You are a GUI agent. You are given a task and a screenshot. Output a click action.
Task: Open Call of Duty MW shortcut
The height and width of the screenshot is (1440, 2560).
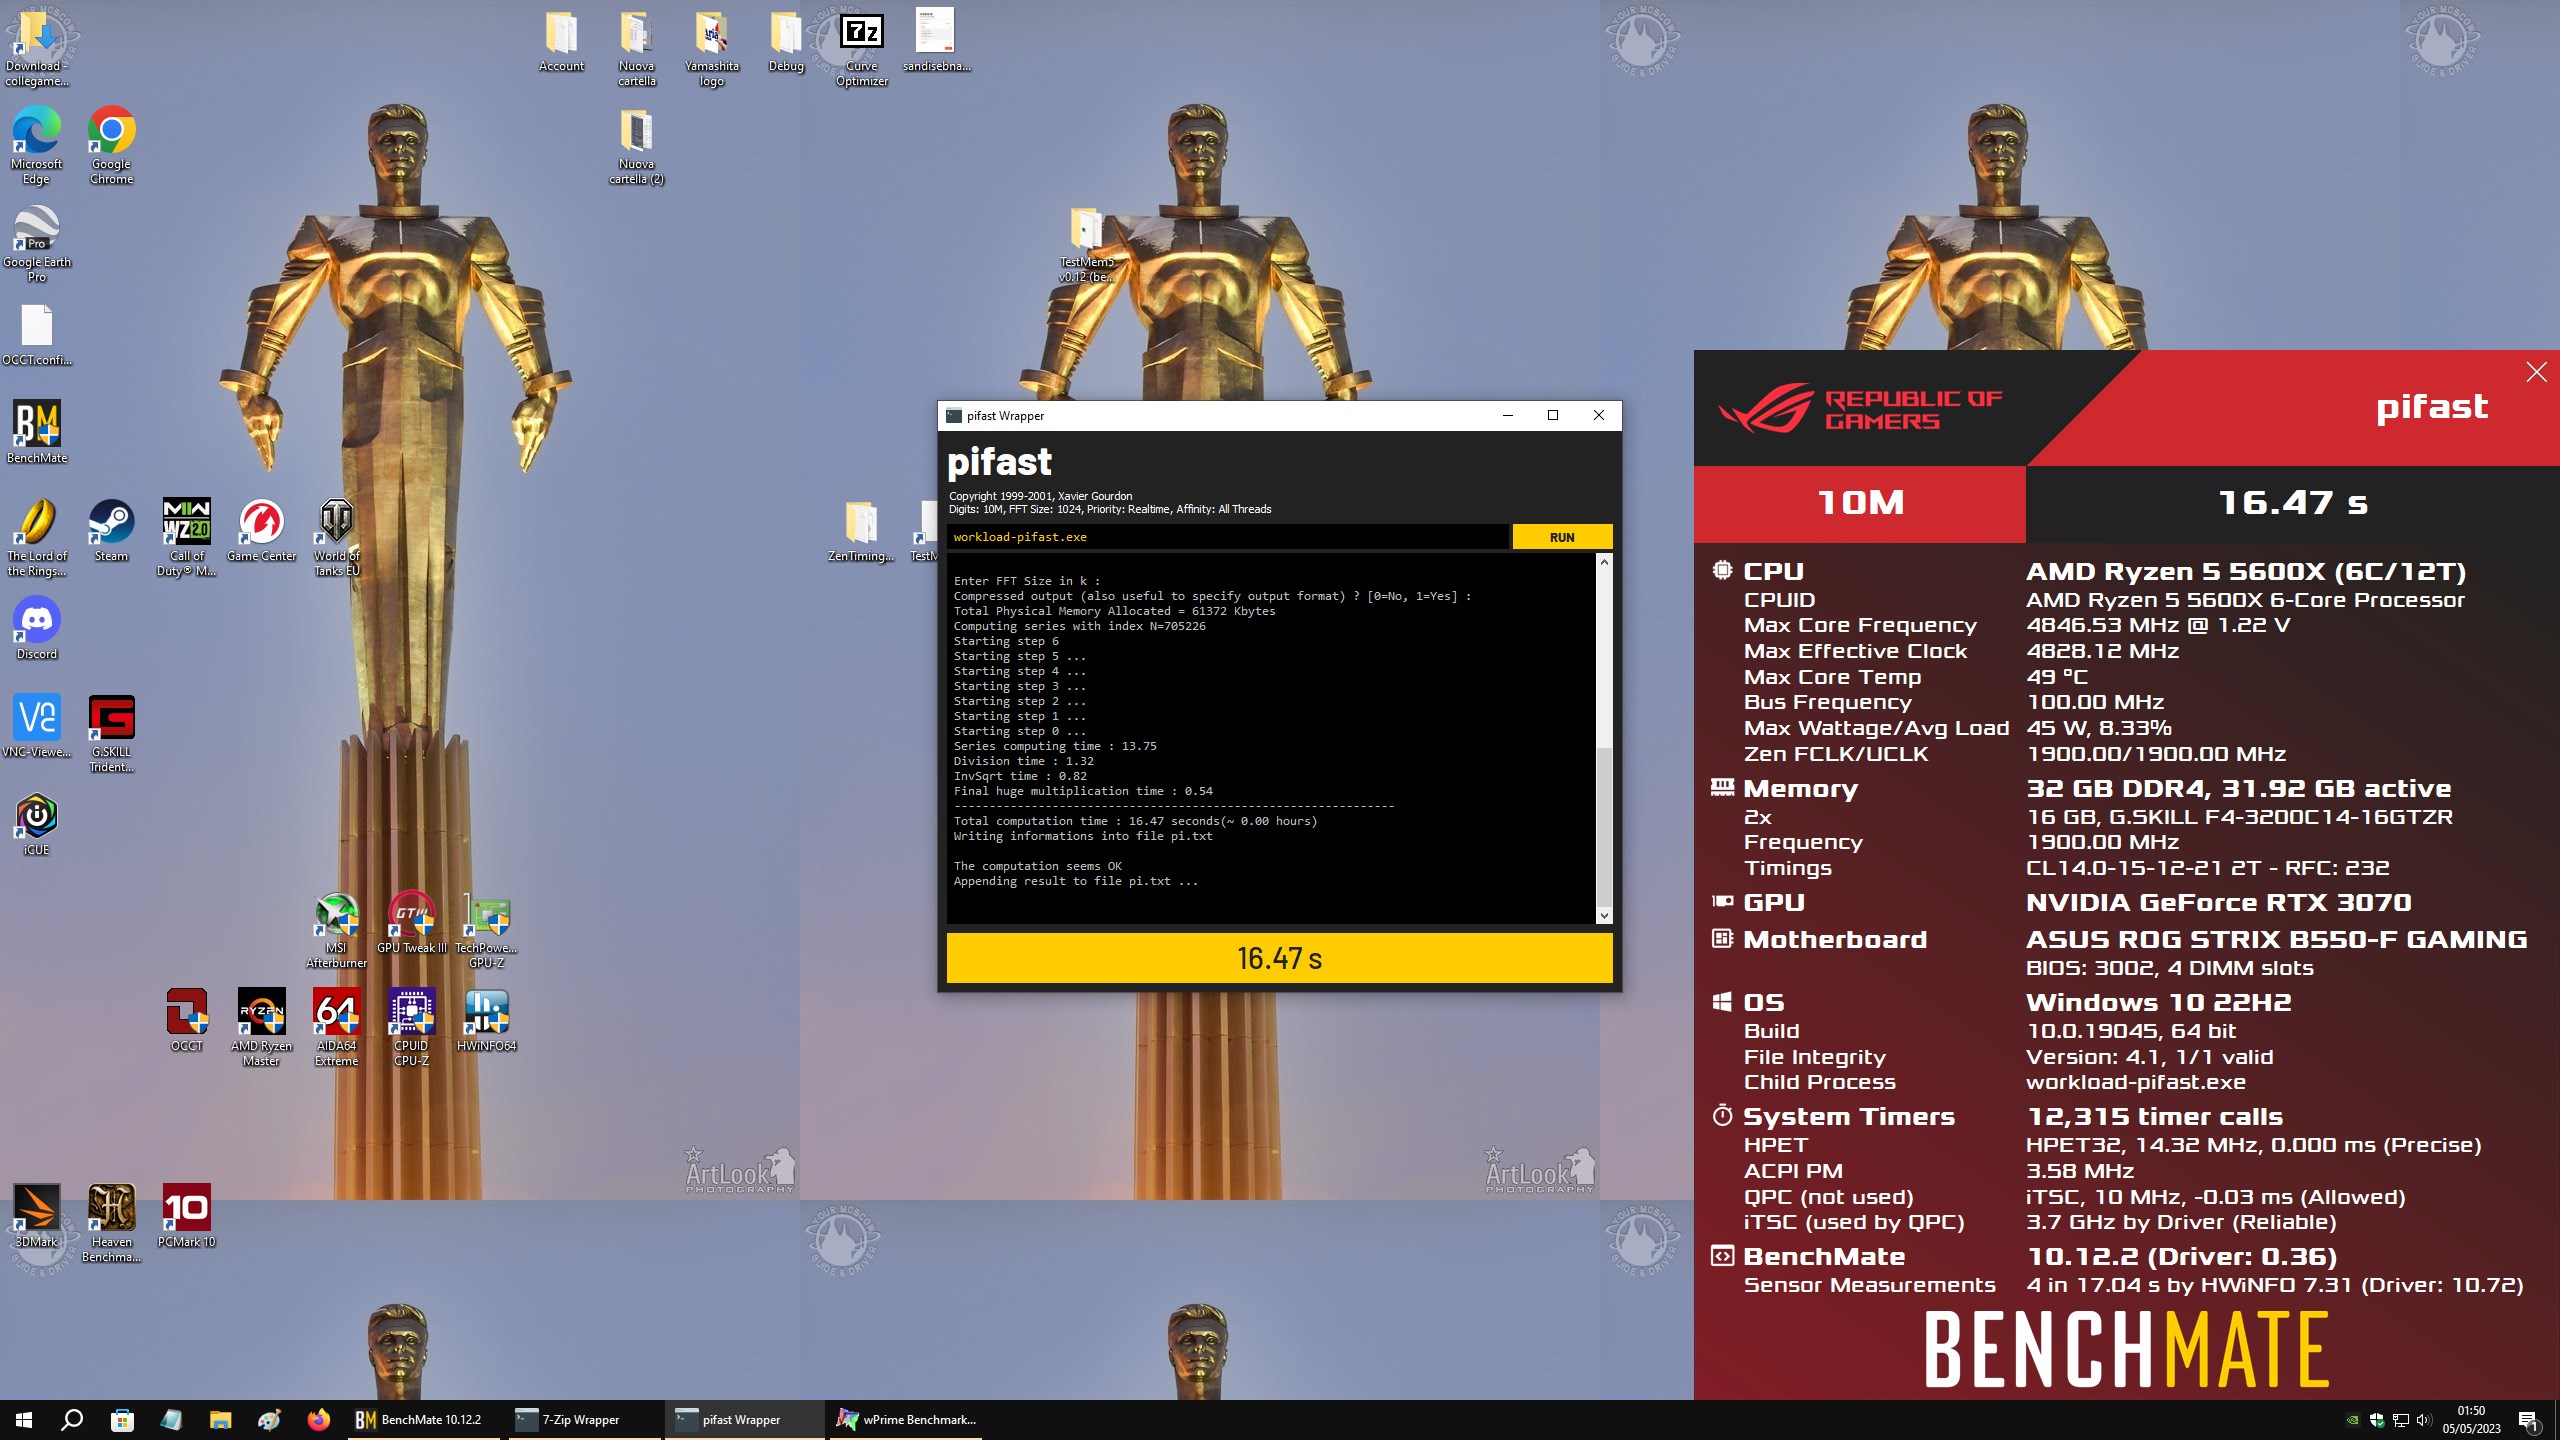click(x=187, y=537)
